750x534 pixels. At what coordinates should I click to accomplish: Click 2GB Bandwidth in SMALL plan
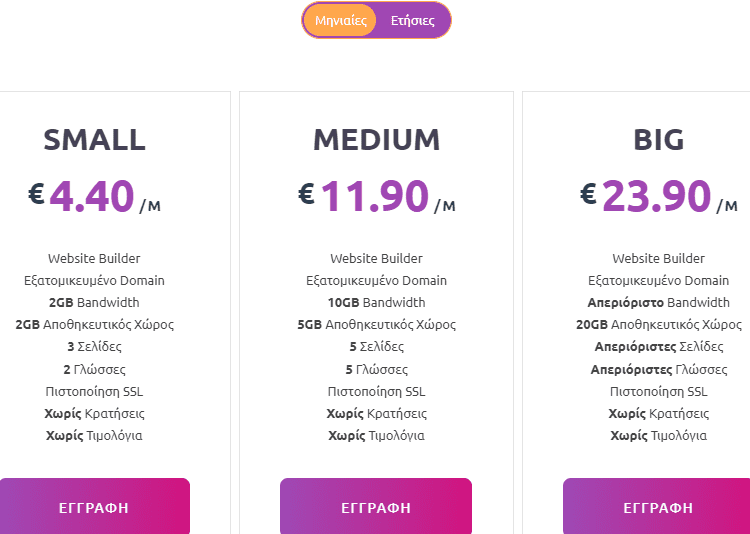(94, 302)
